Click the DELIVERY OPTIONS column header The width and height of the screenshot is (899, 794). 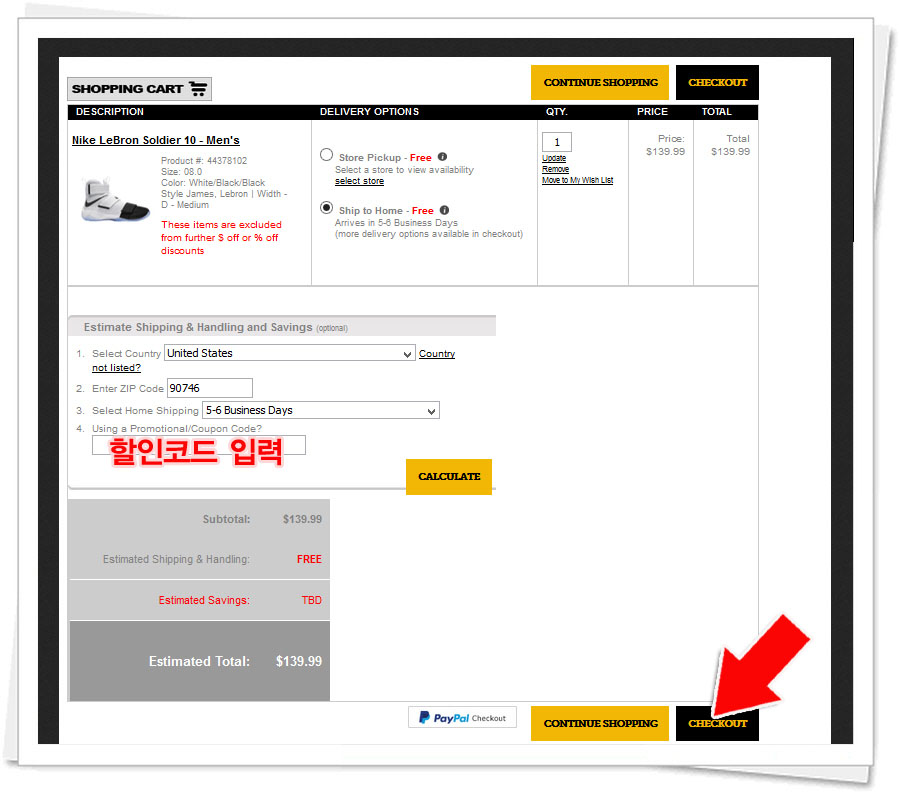coord(369,112)
